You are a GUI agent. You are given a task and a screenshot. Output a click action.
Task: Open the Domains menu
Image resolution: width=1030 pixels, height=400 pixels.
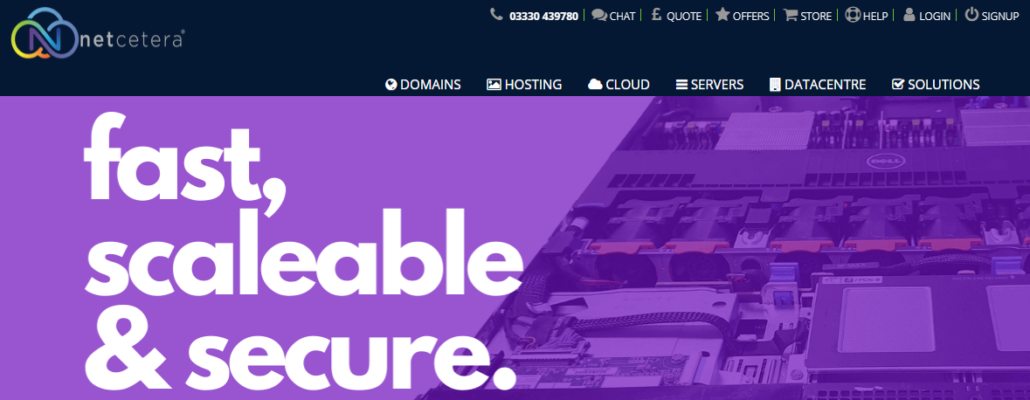(x=423, y=84)
